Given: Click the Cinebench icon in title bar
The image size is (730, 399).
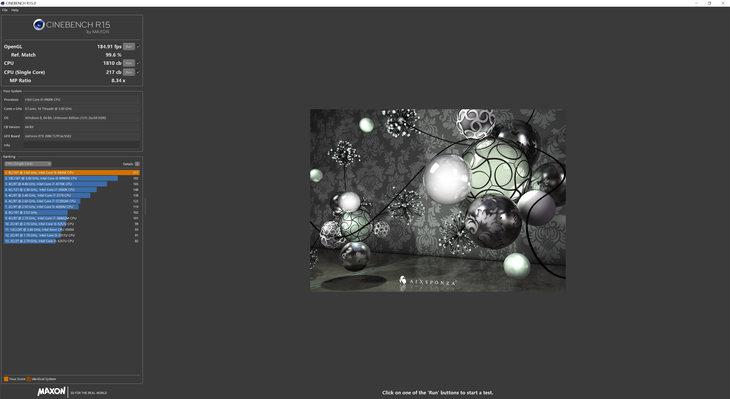Looking at the screenshot, I should pyautogui.click(x=3, y=3).
